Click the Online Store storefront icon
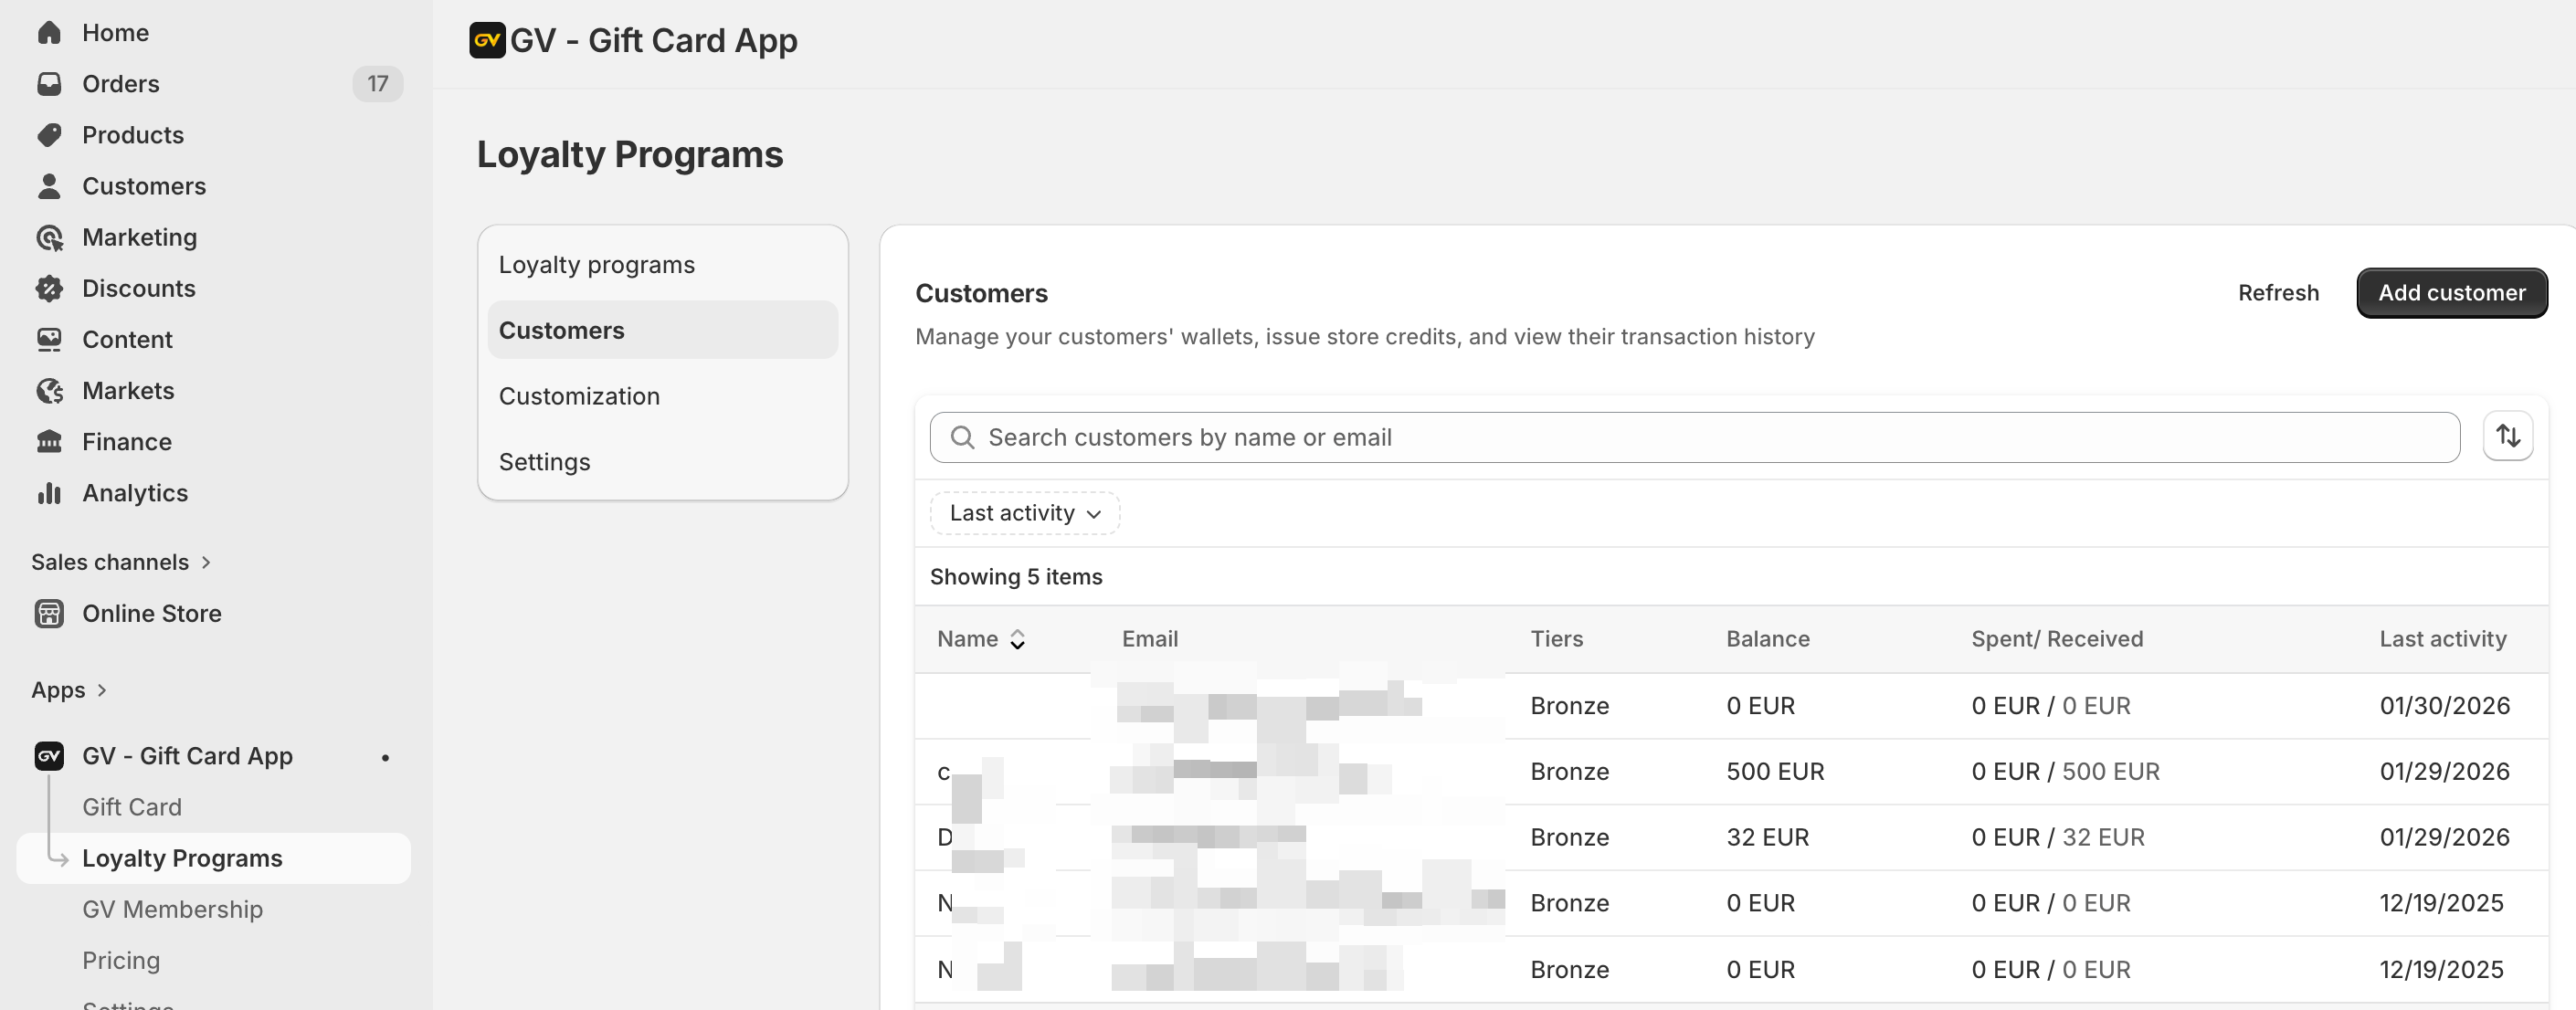 point(49,614)
